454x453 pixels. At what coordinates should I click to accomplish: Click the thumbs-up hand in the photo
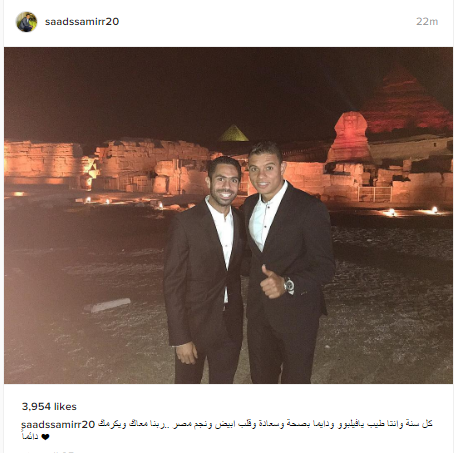point(272,282)
